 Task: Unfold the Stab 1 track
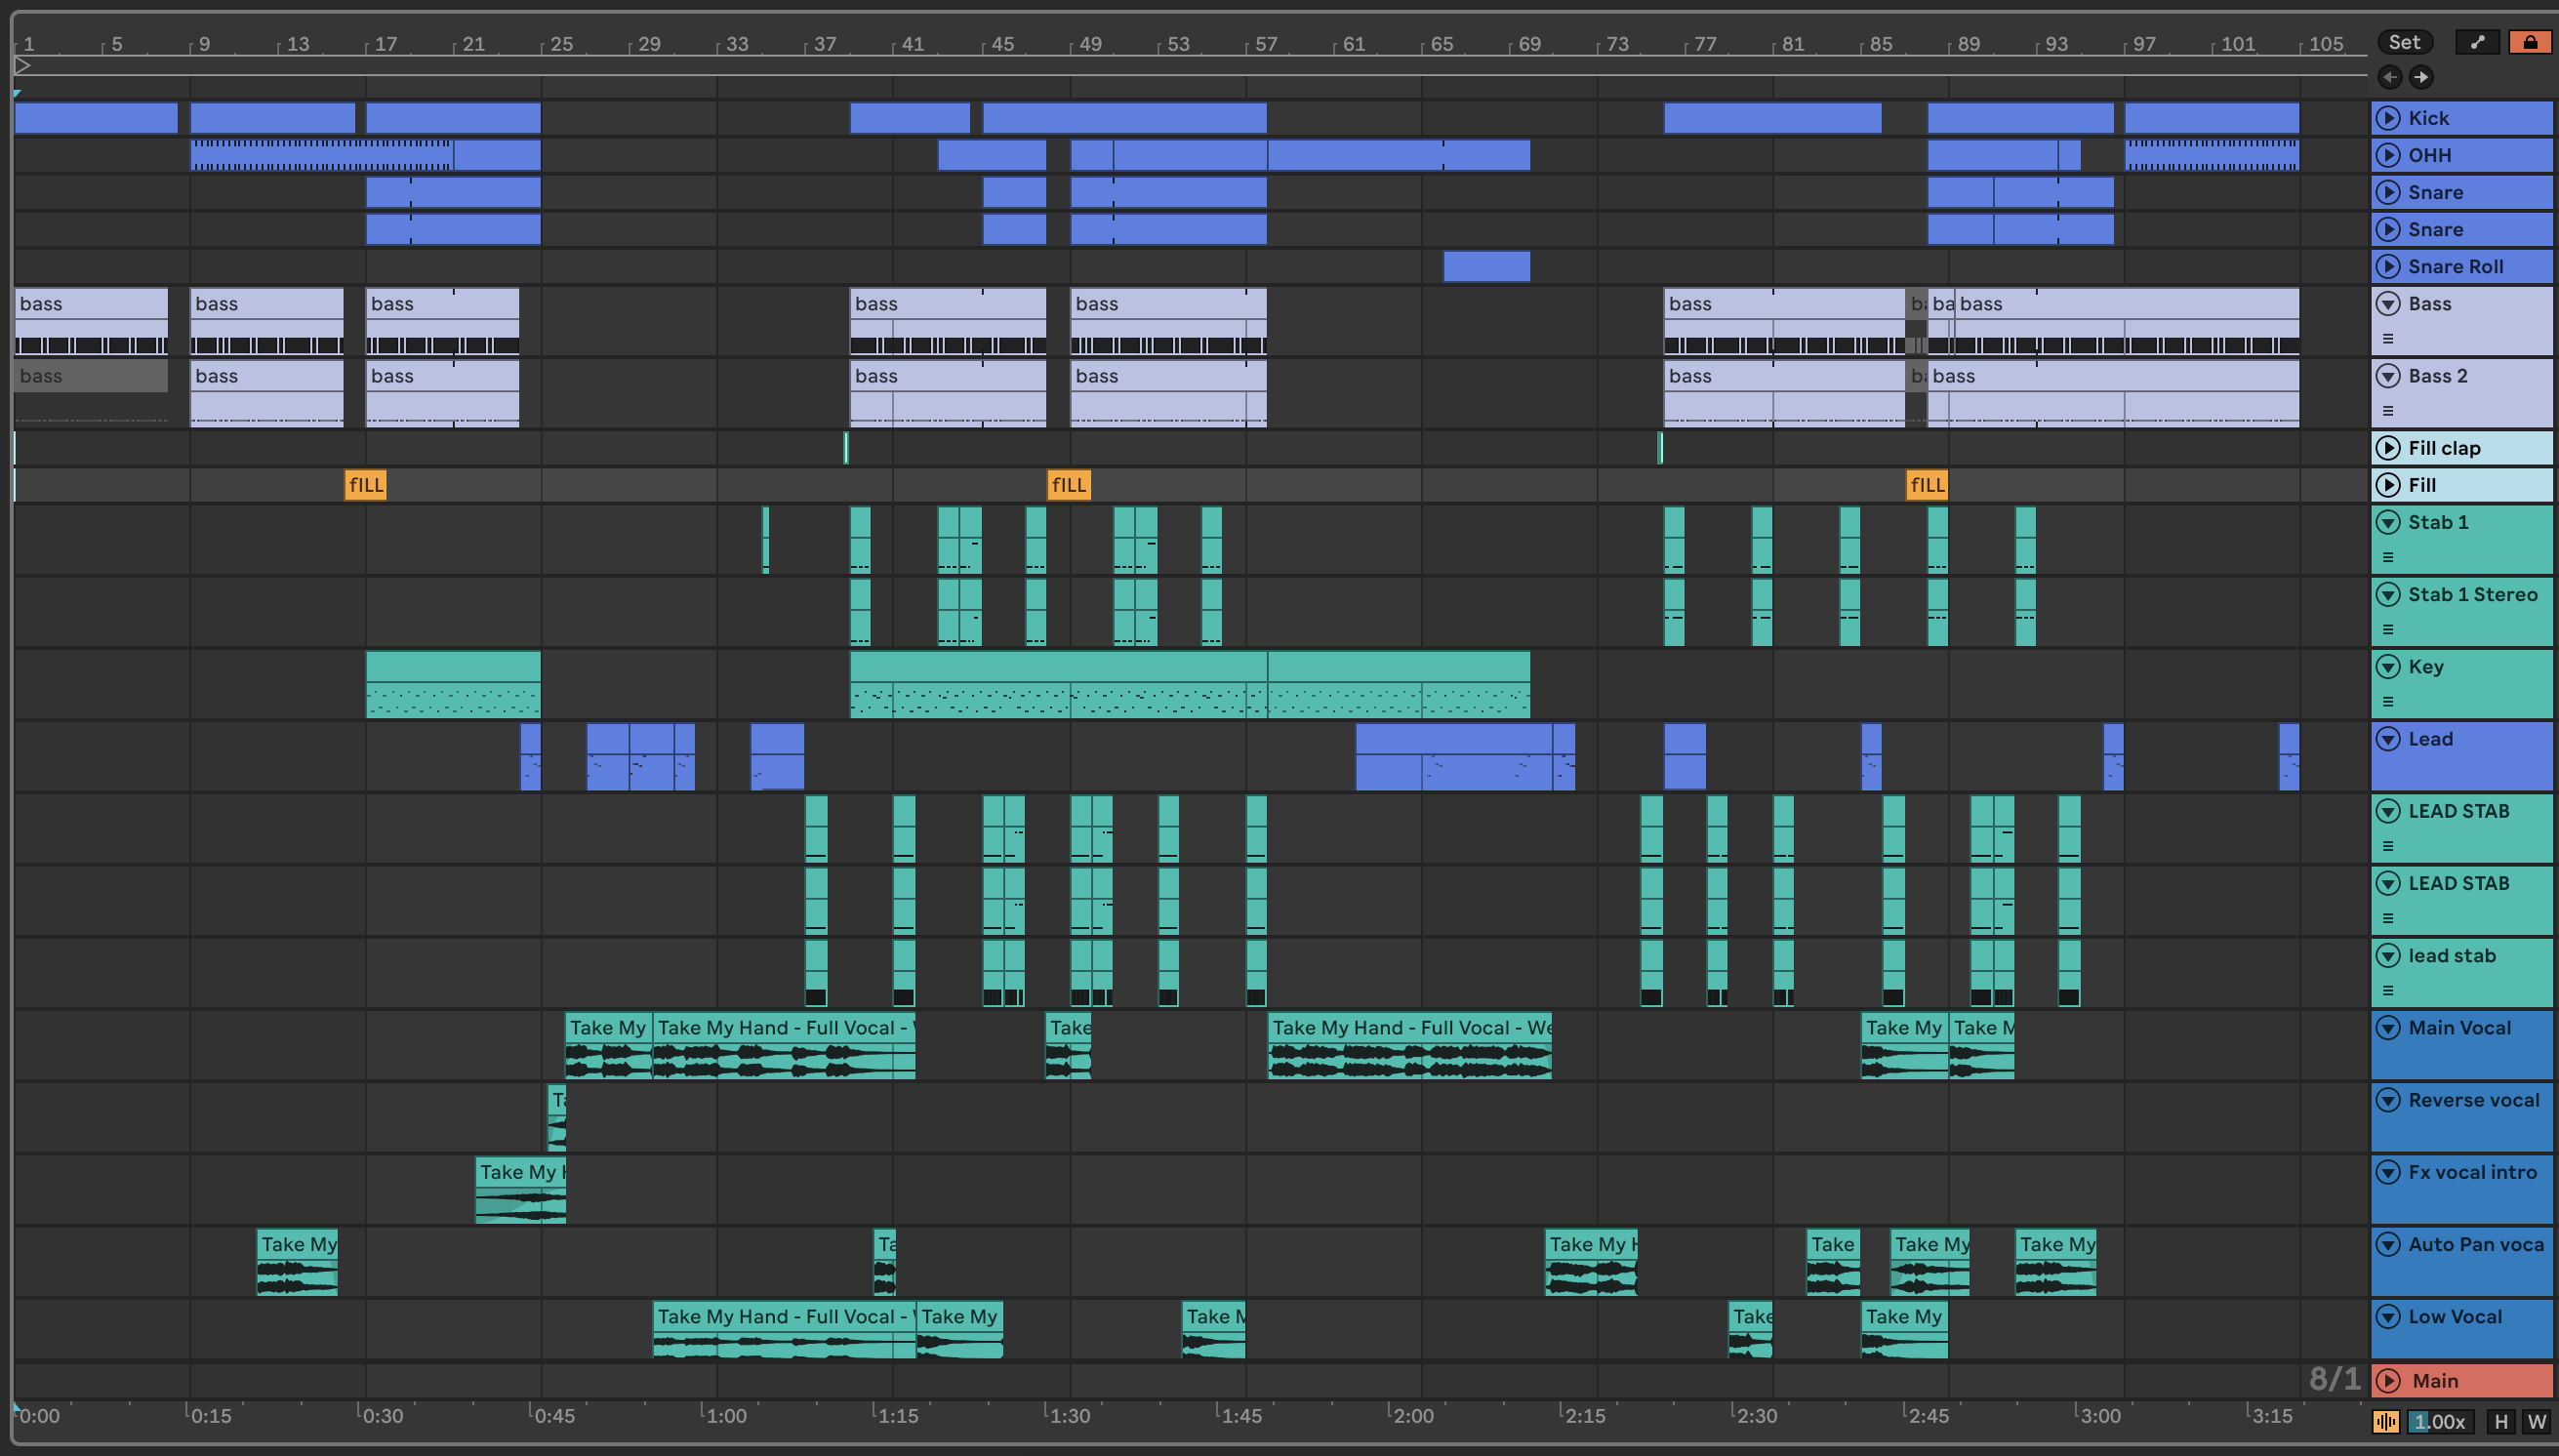2388,522
